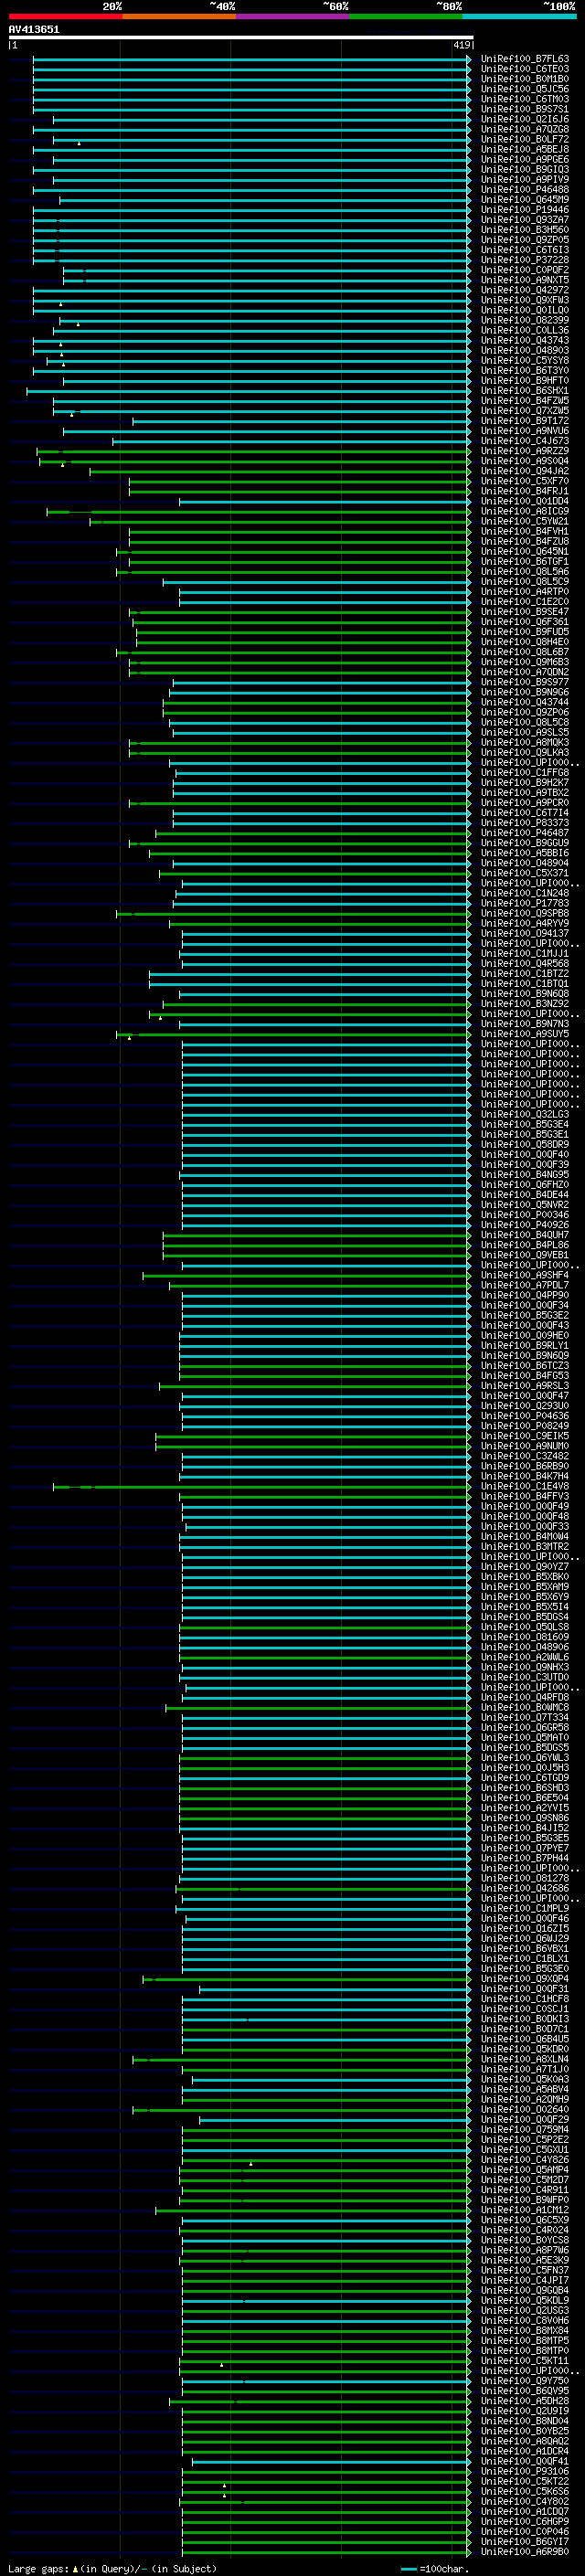
Task: Click the UniRef100_B9WFP0 label
Action: click(x=525, y=2200)
